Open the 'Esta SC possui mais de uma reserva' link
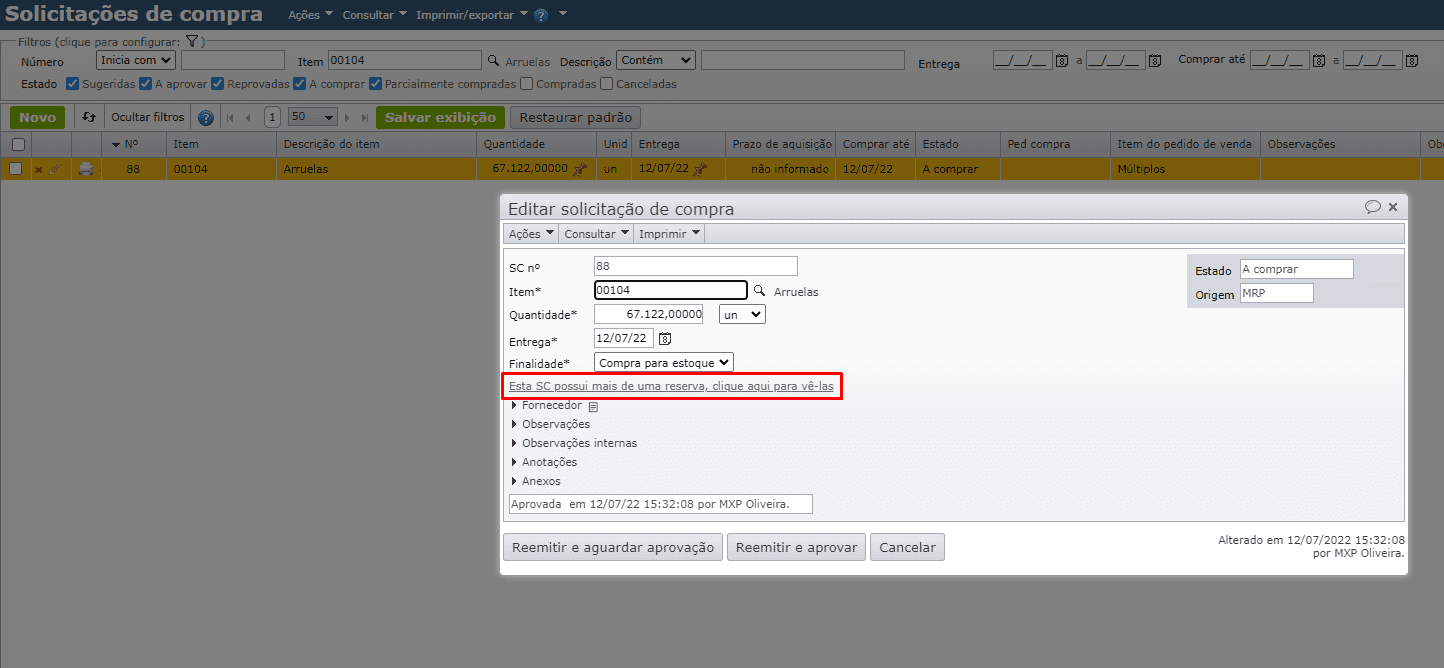The width and height of the screenshot is (1444, 668). (x=671, y=386)
